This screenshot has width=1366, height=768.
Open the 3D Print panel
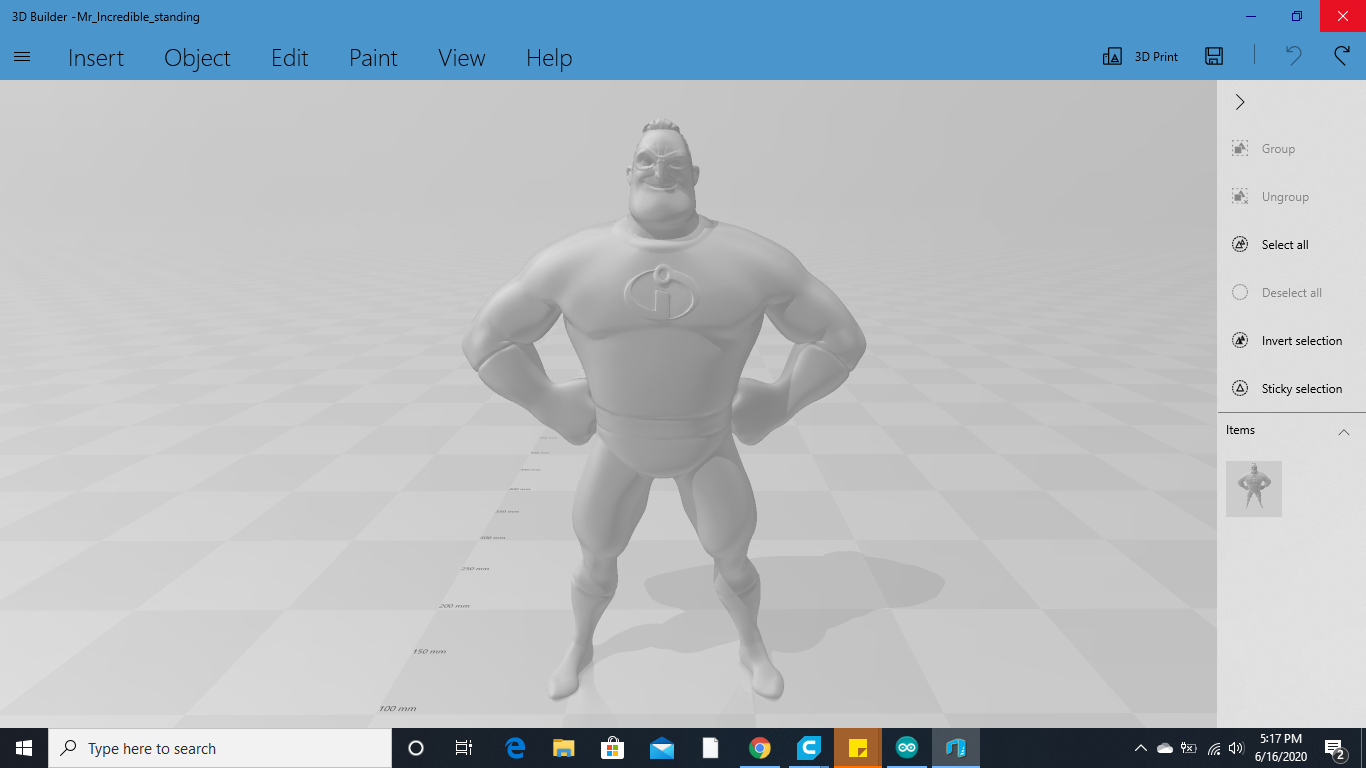coord(1139,56)
